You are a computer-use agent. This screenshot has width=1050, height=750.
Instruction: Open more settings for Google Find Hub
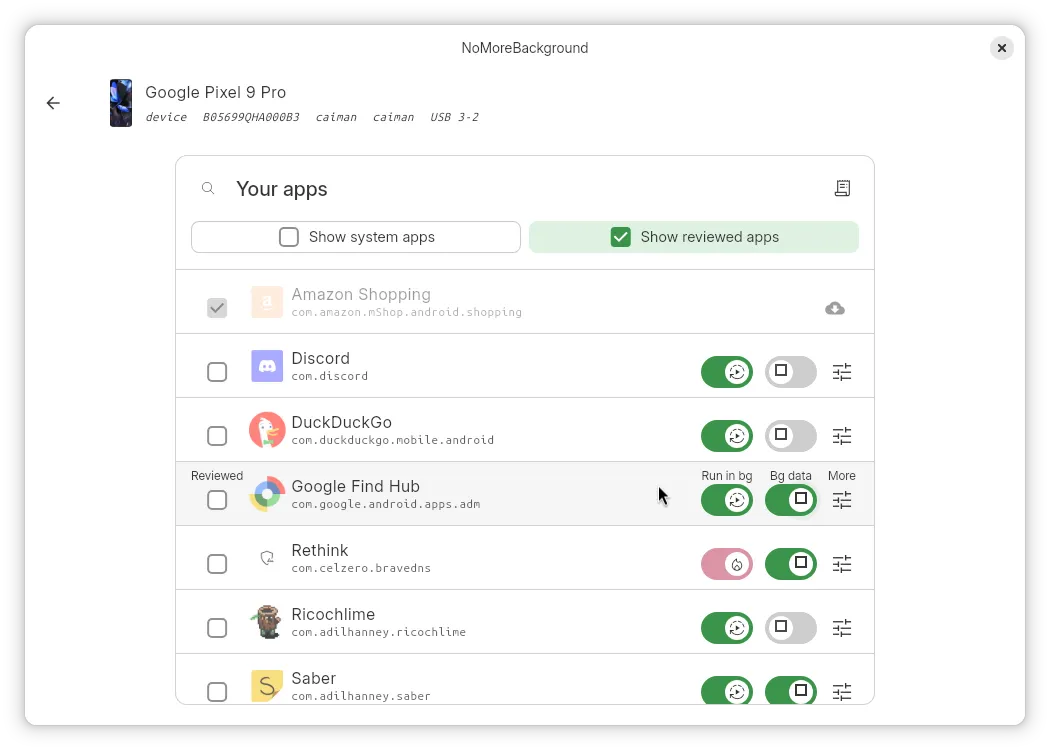(842, 500)
